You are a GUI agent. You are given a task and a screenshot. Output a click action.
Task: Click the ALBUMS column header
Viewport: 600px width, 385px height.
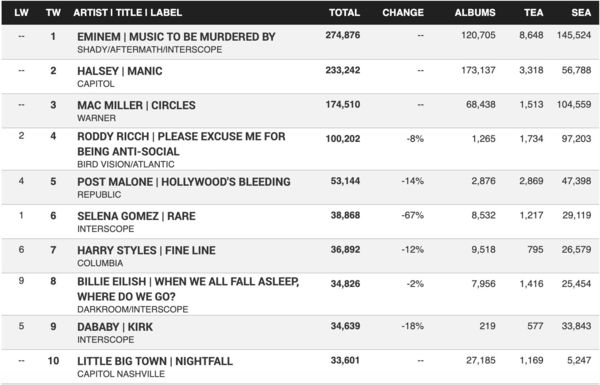click(474, 13)
